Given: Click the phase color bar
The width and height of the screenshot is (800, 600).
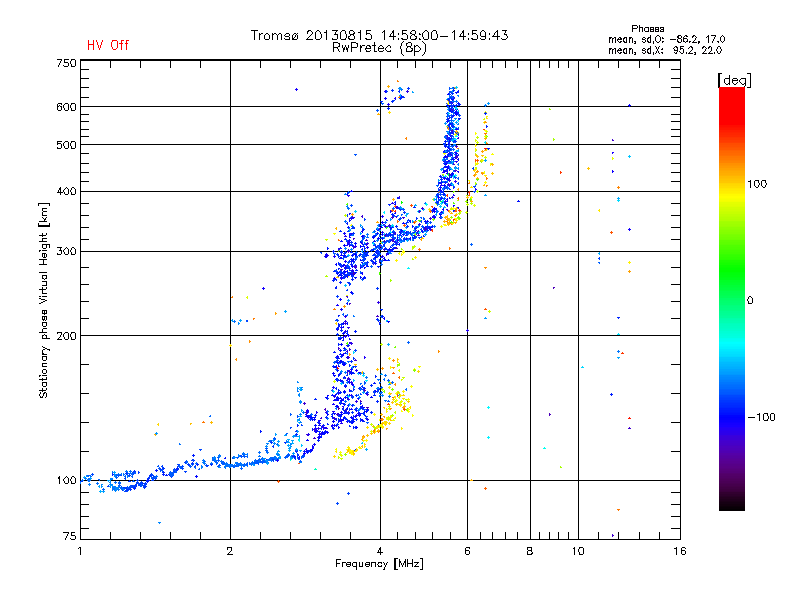Looking at the screenshot, I should pyautogui.click(x=732, y=298).
